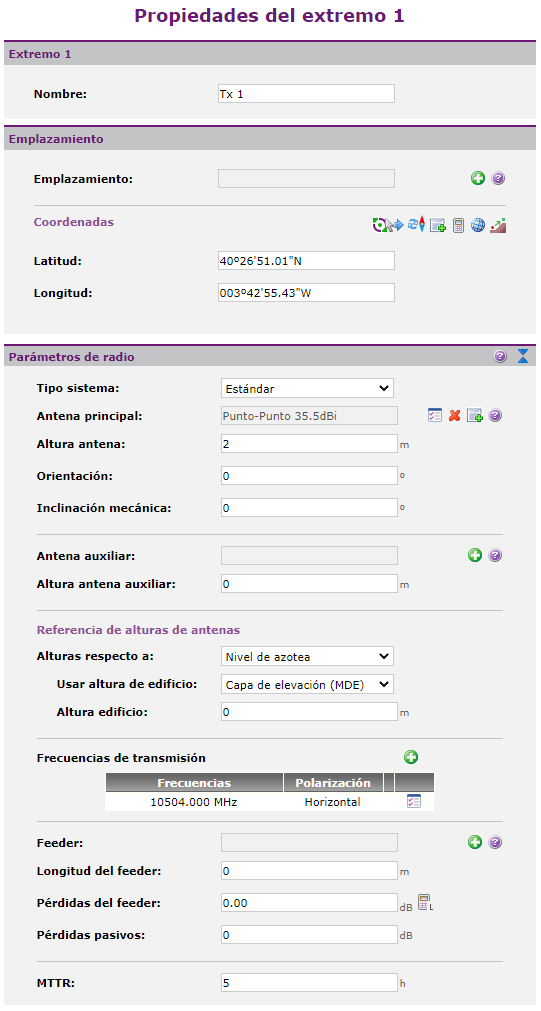Screen dimensions: 541x1011
Task: Click the terrain elevation profile icon
Action: pyautogui.click(x=498, y=225)
